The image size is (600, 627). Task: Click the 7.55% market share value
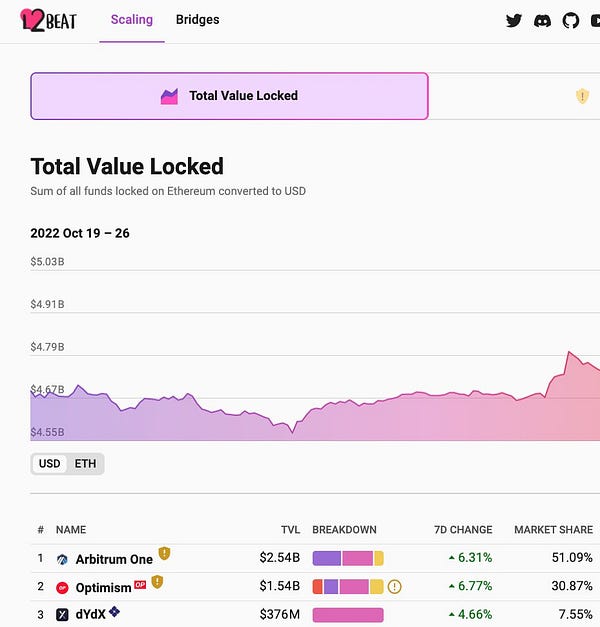576,614
